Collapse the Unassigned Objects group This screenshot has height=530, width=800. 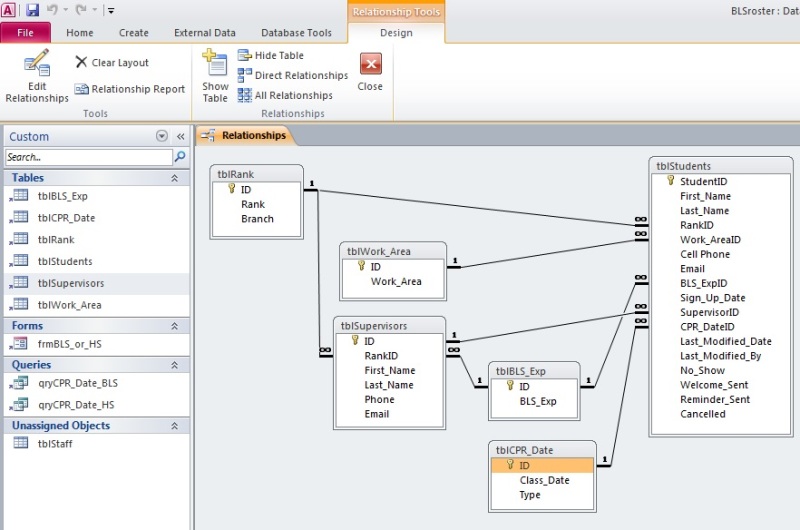tap(174, 426)
